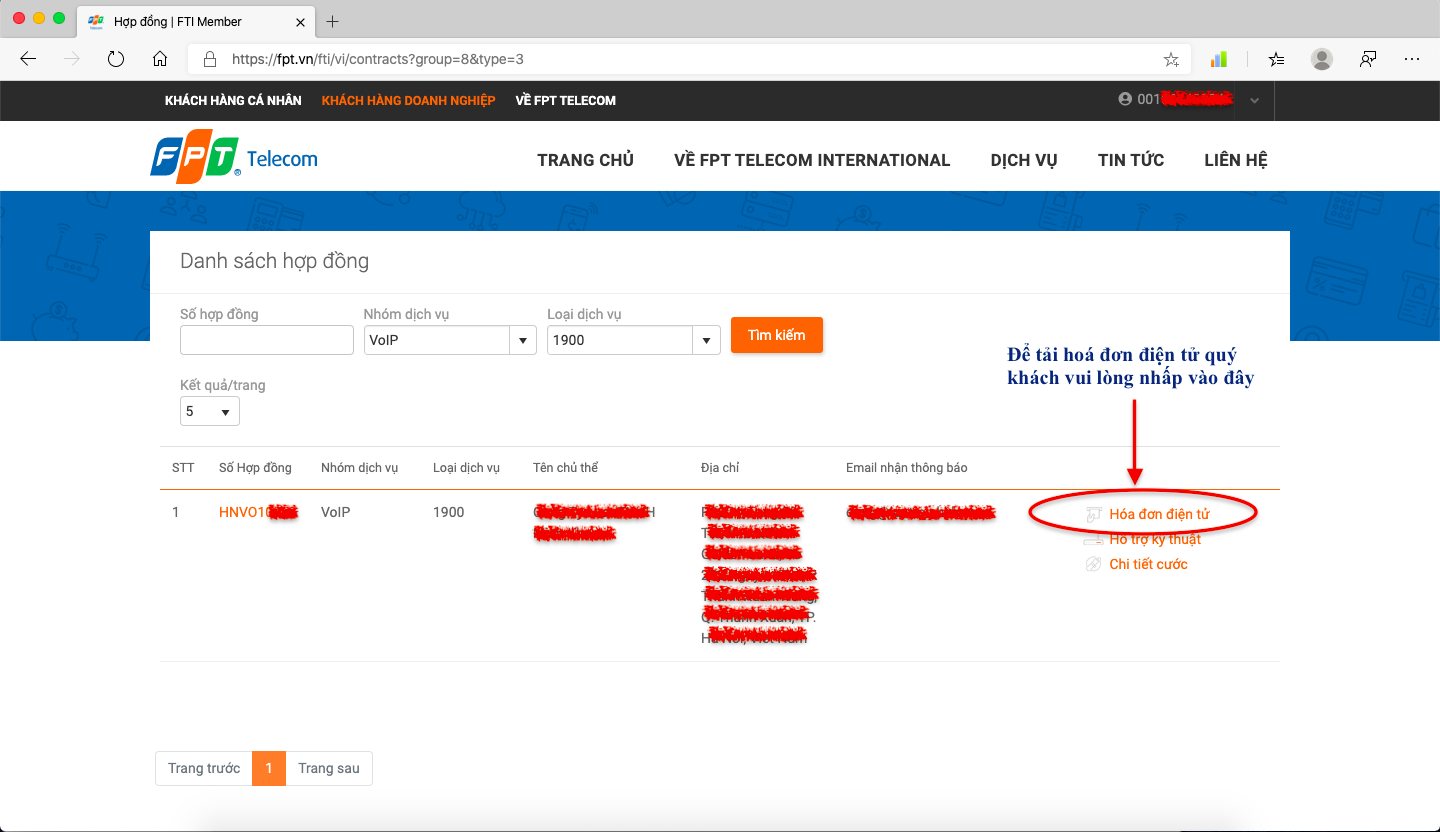The image size is (1440, 832).
Task: Click the 1900 cell in contract row
Action: (449, 512)
